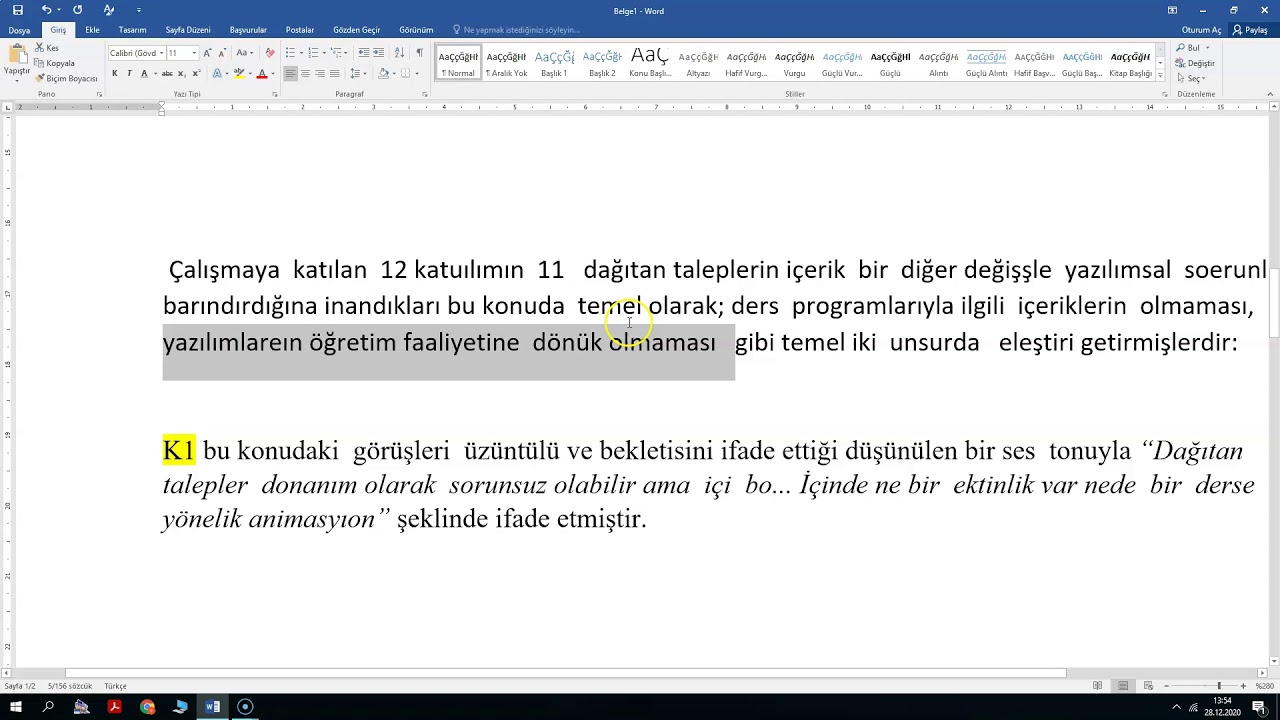
Task: Open Adobe Acrobat from the taskbar
Action: pos(114,707)
